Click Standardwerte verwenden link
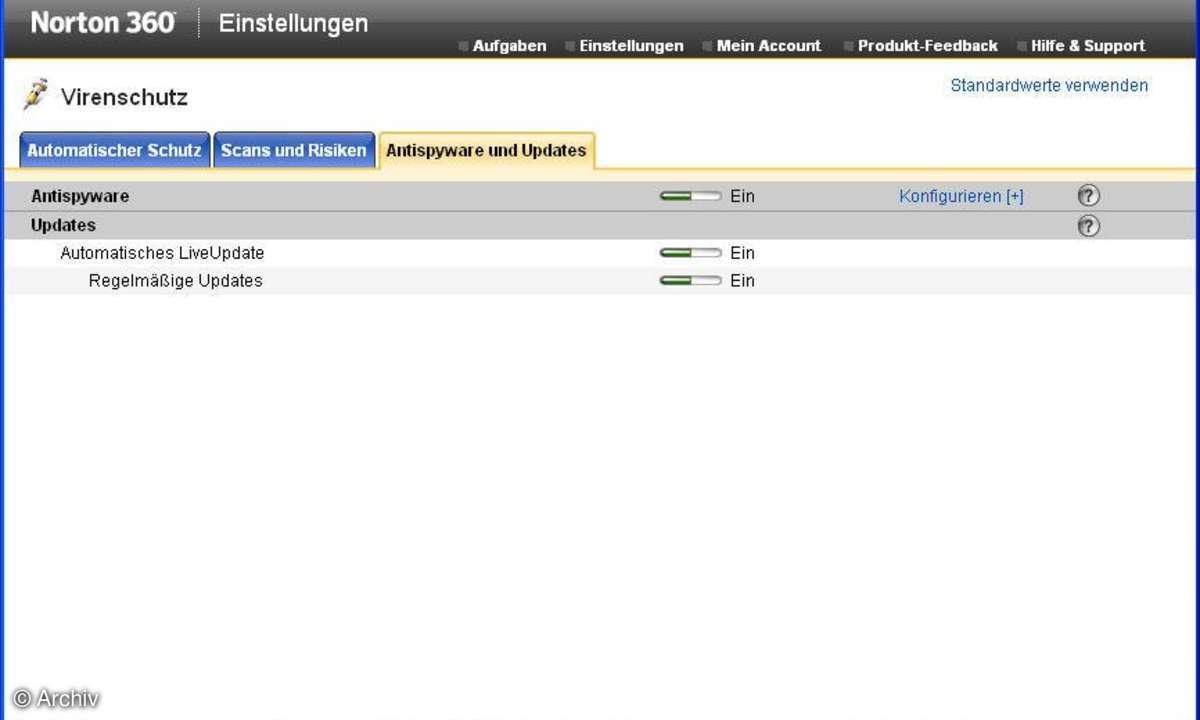1200x720 pixels. [x=1049, y=86]
